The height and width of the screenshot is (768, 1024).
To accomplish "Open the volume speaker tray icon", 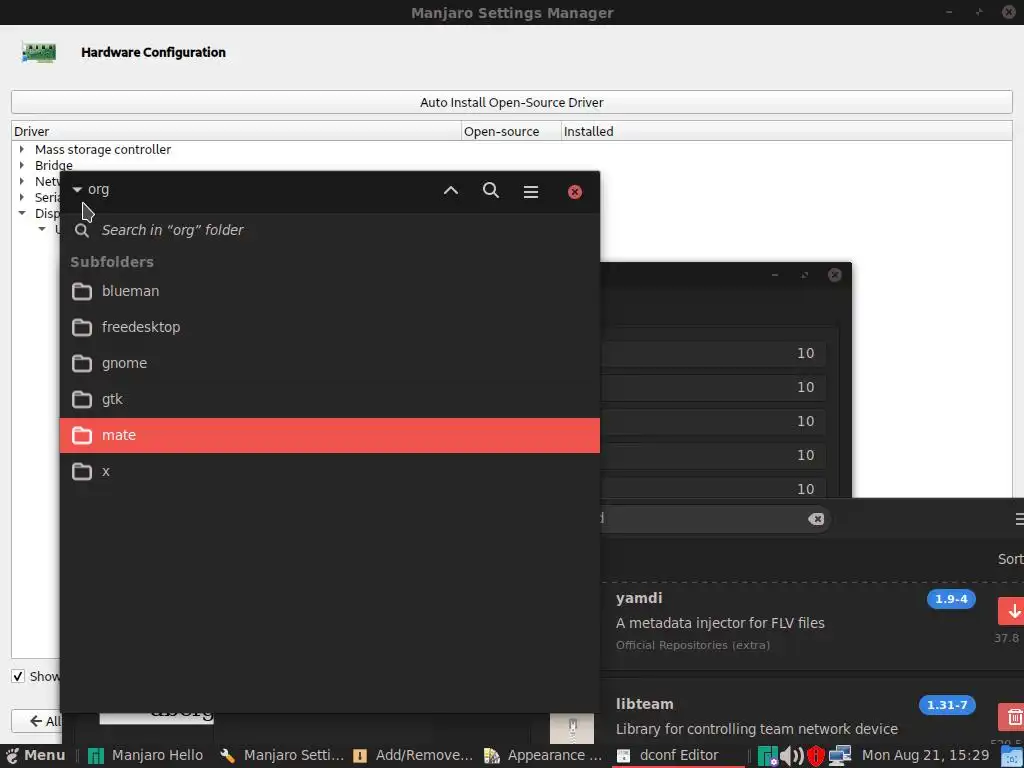I will pos(792,756).
